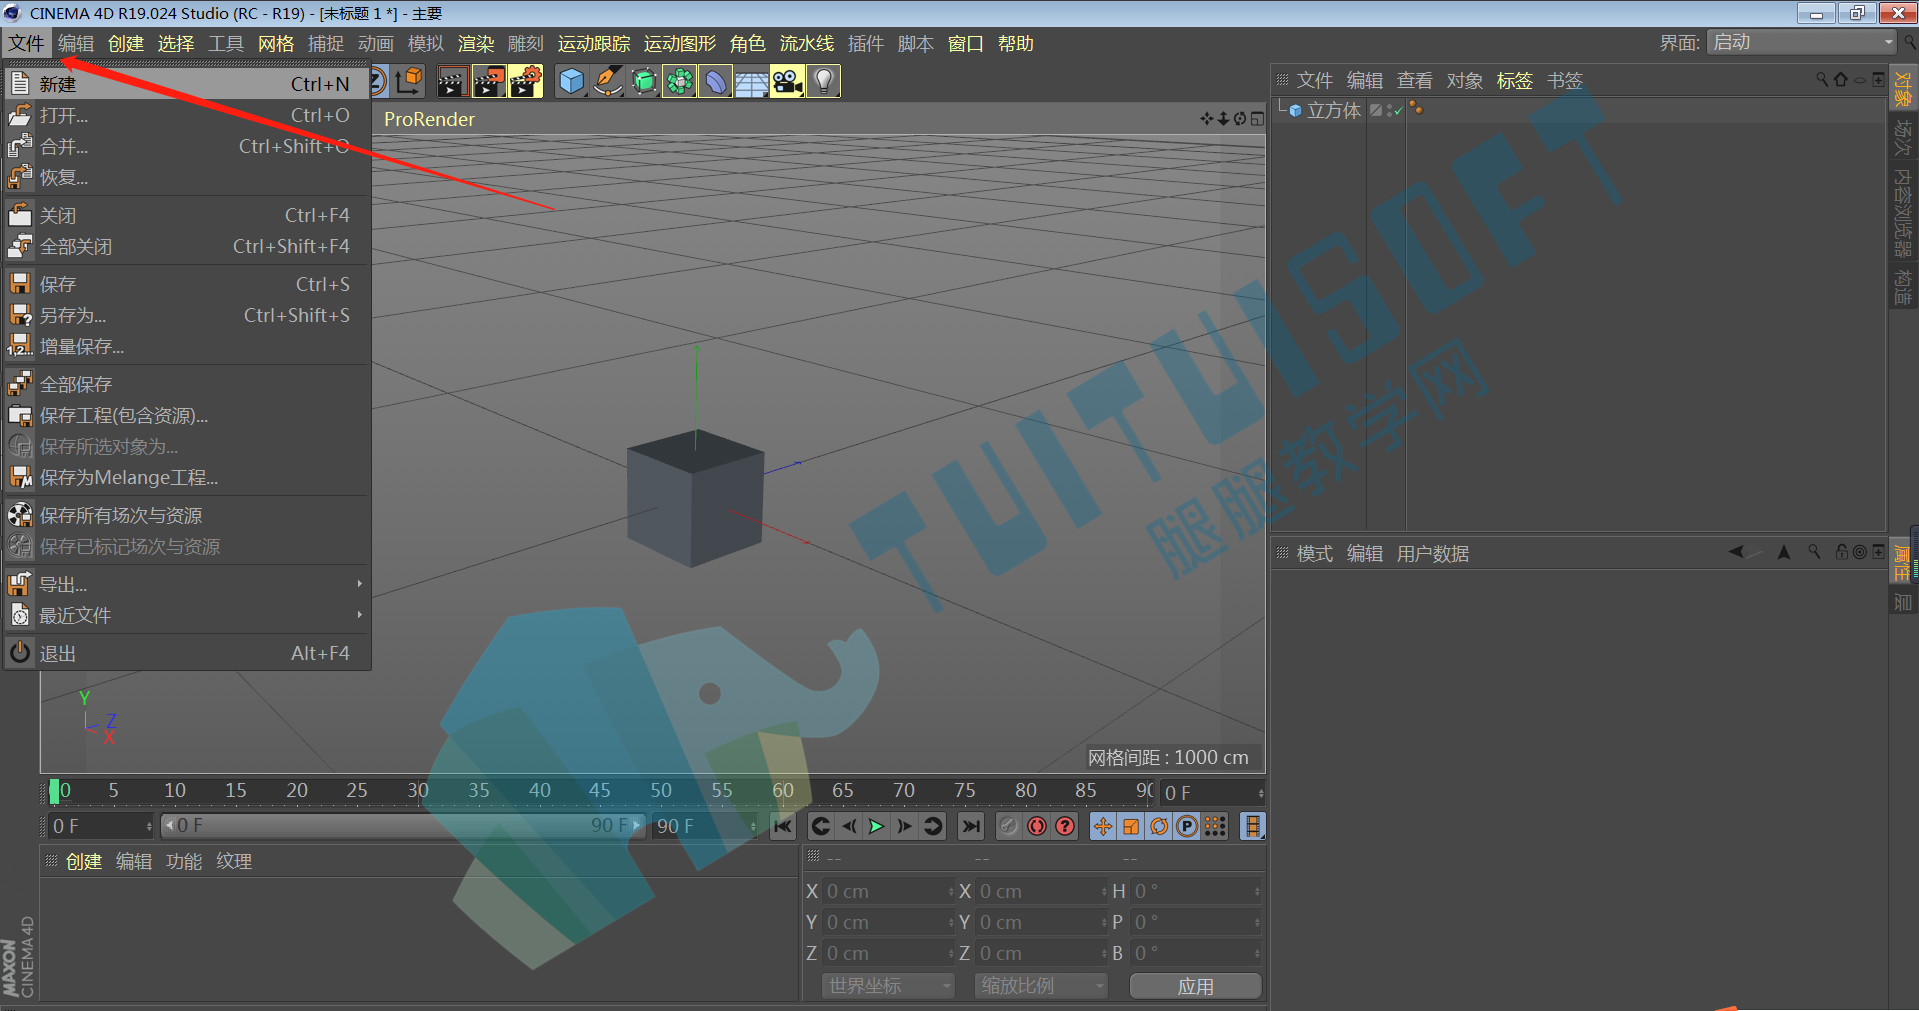The width and height of the screenshot is (1919, 1011).
Task: Click the MoGraph Array cloner icon
Action: (679, 81)
